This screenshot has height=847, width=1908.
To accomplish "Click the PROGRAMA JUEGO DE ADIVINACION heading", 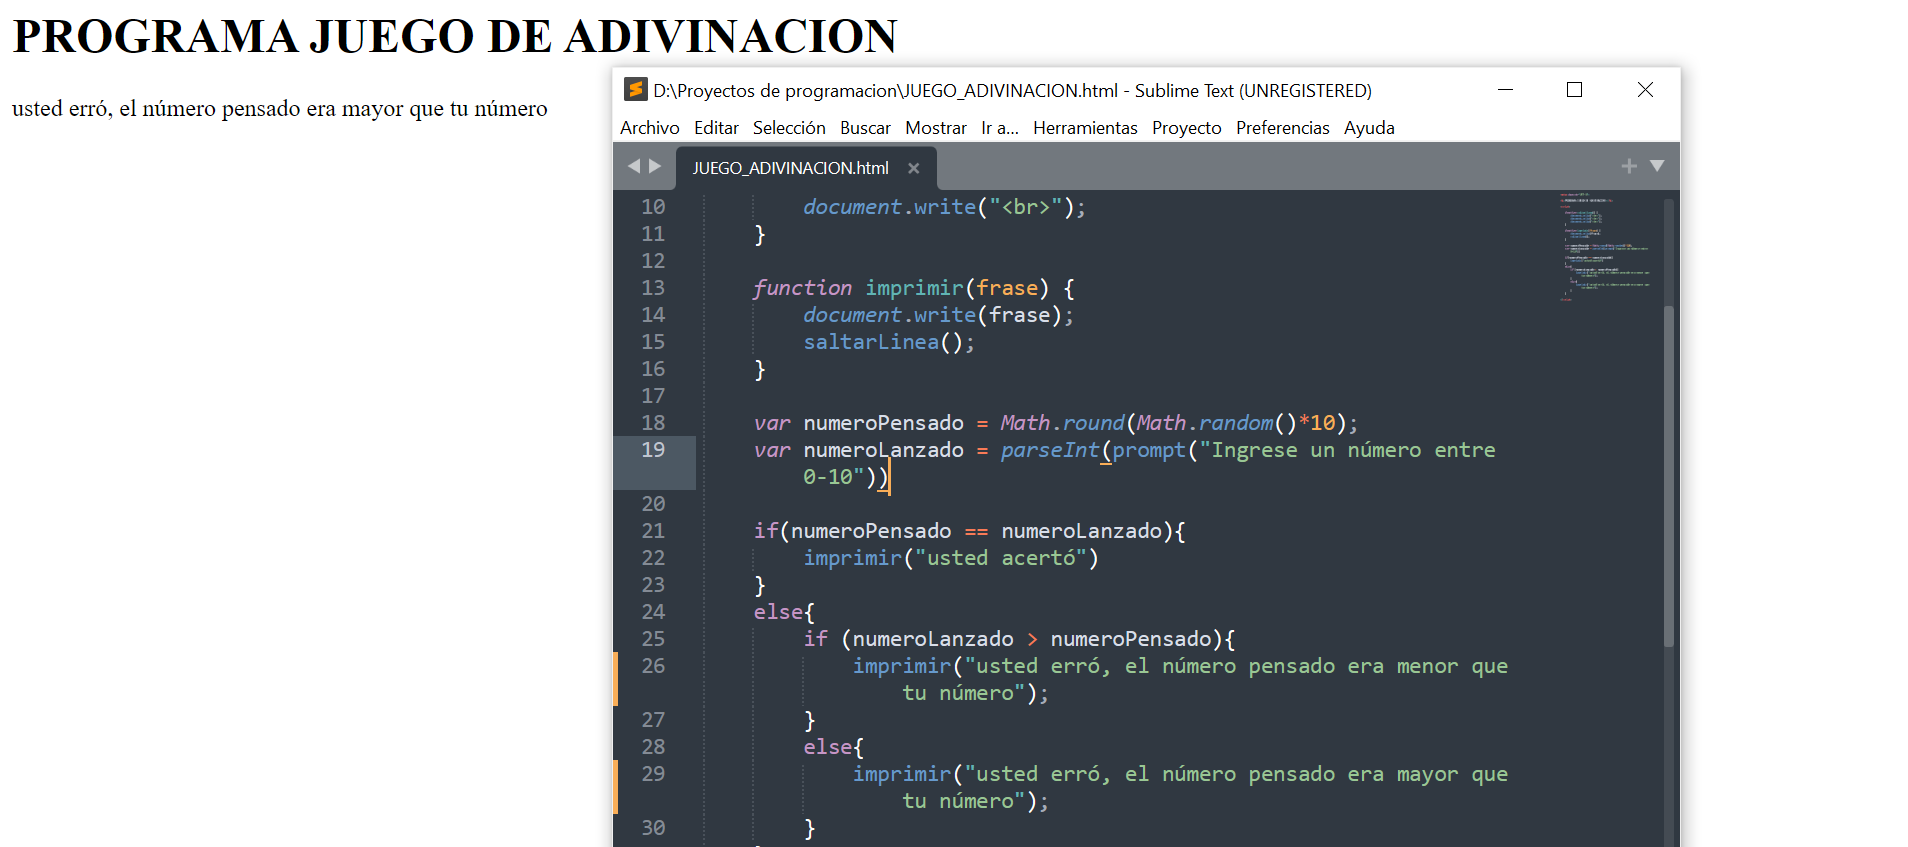I will pos(455,37).
